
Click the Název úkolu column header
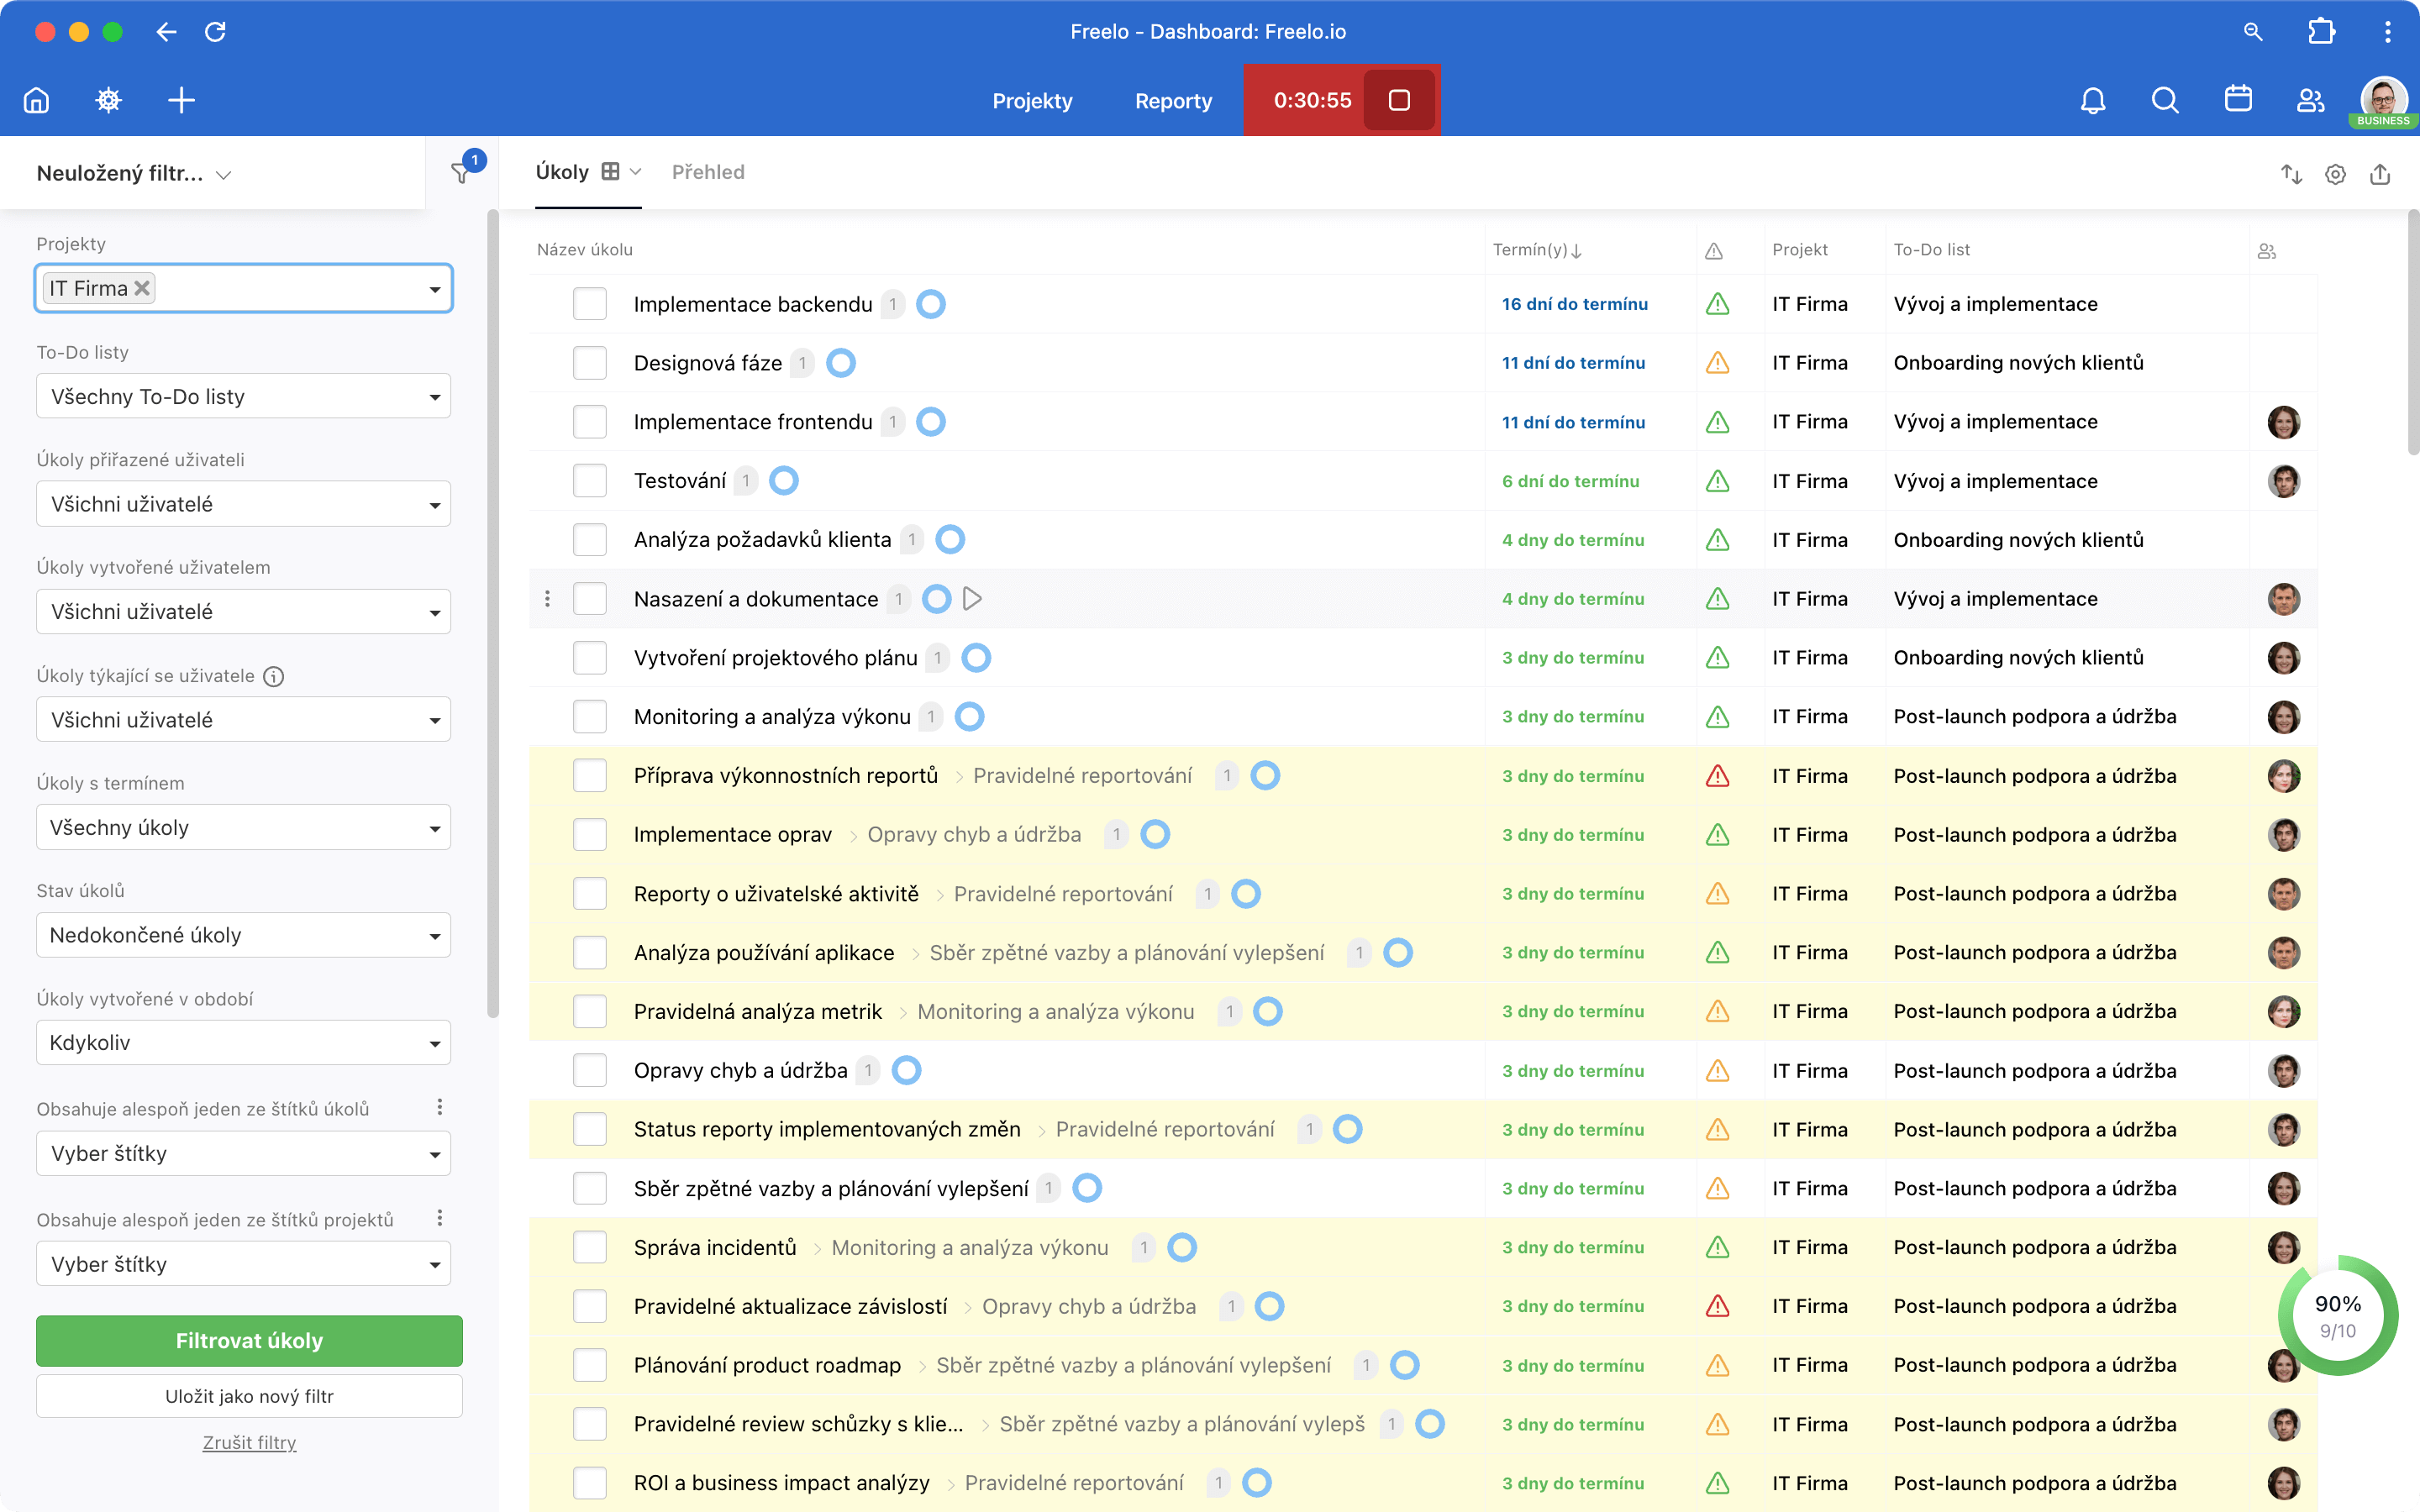click(x=585, y=250)
